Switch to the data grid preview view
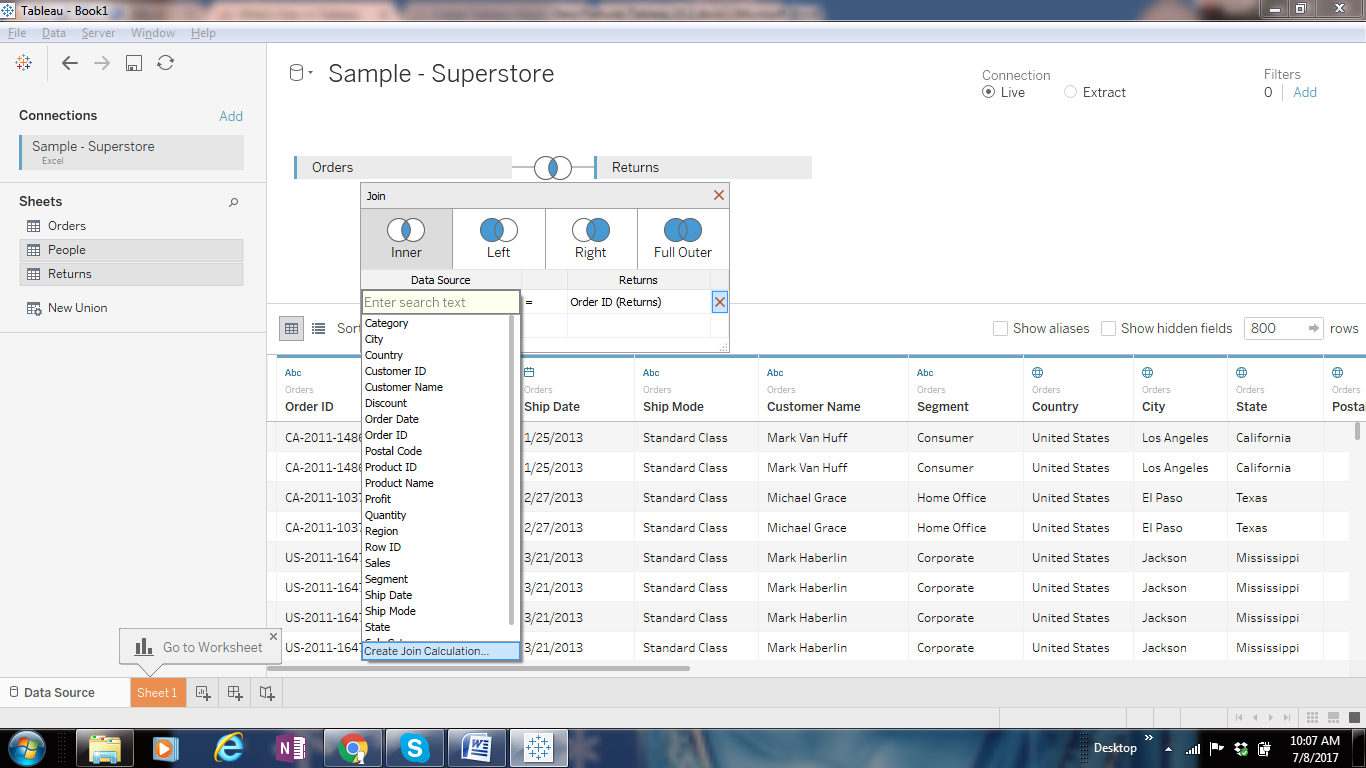 [x=291, y=328]
